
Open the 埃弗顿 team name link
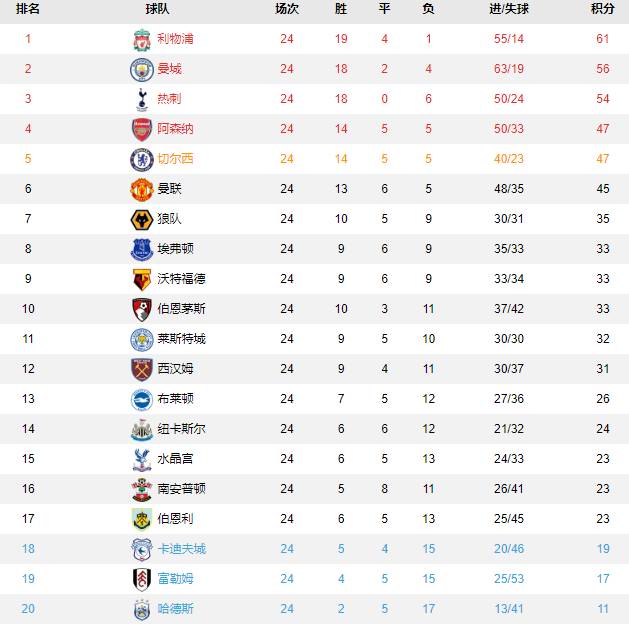pyautogui.click(x=175, y=249)
